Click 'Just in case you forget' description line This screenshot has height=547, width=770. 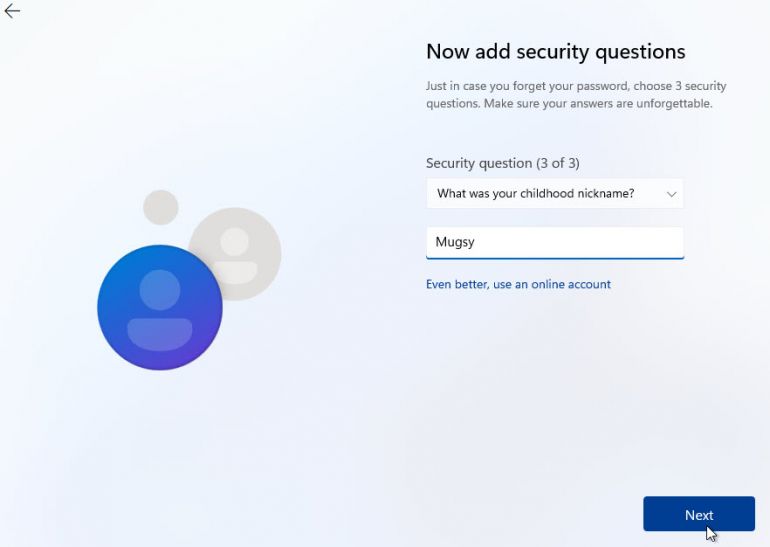[576, 86]
